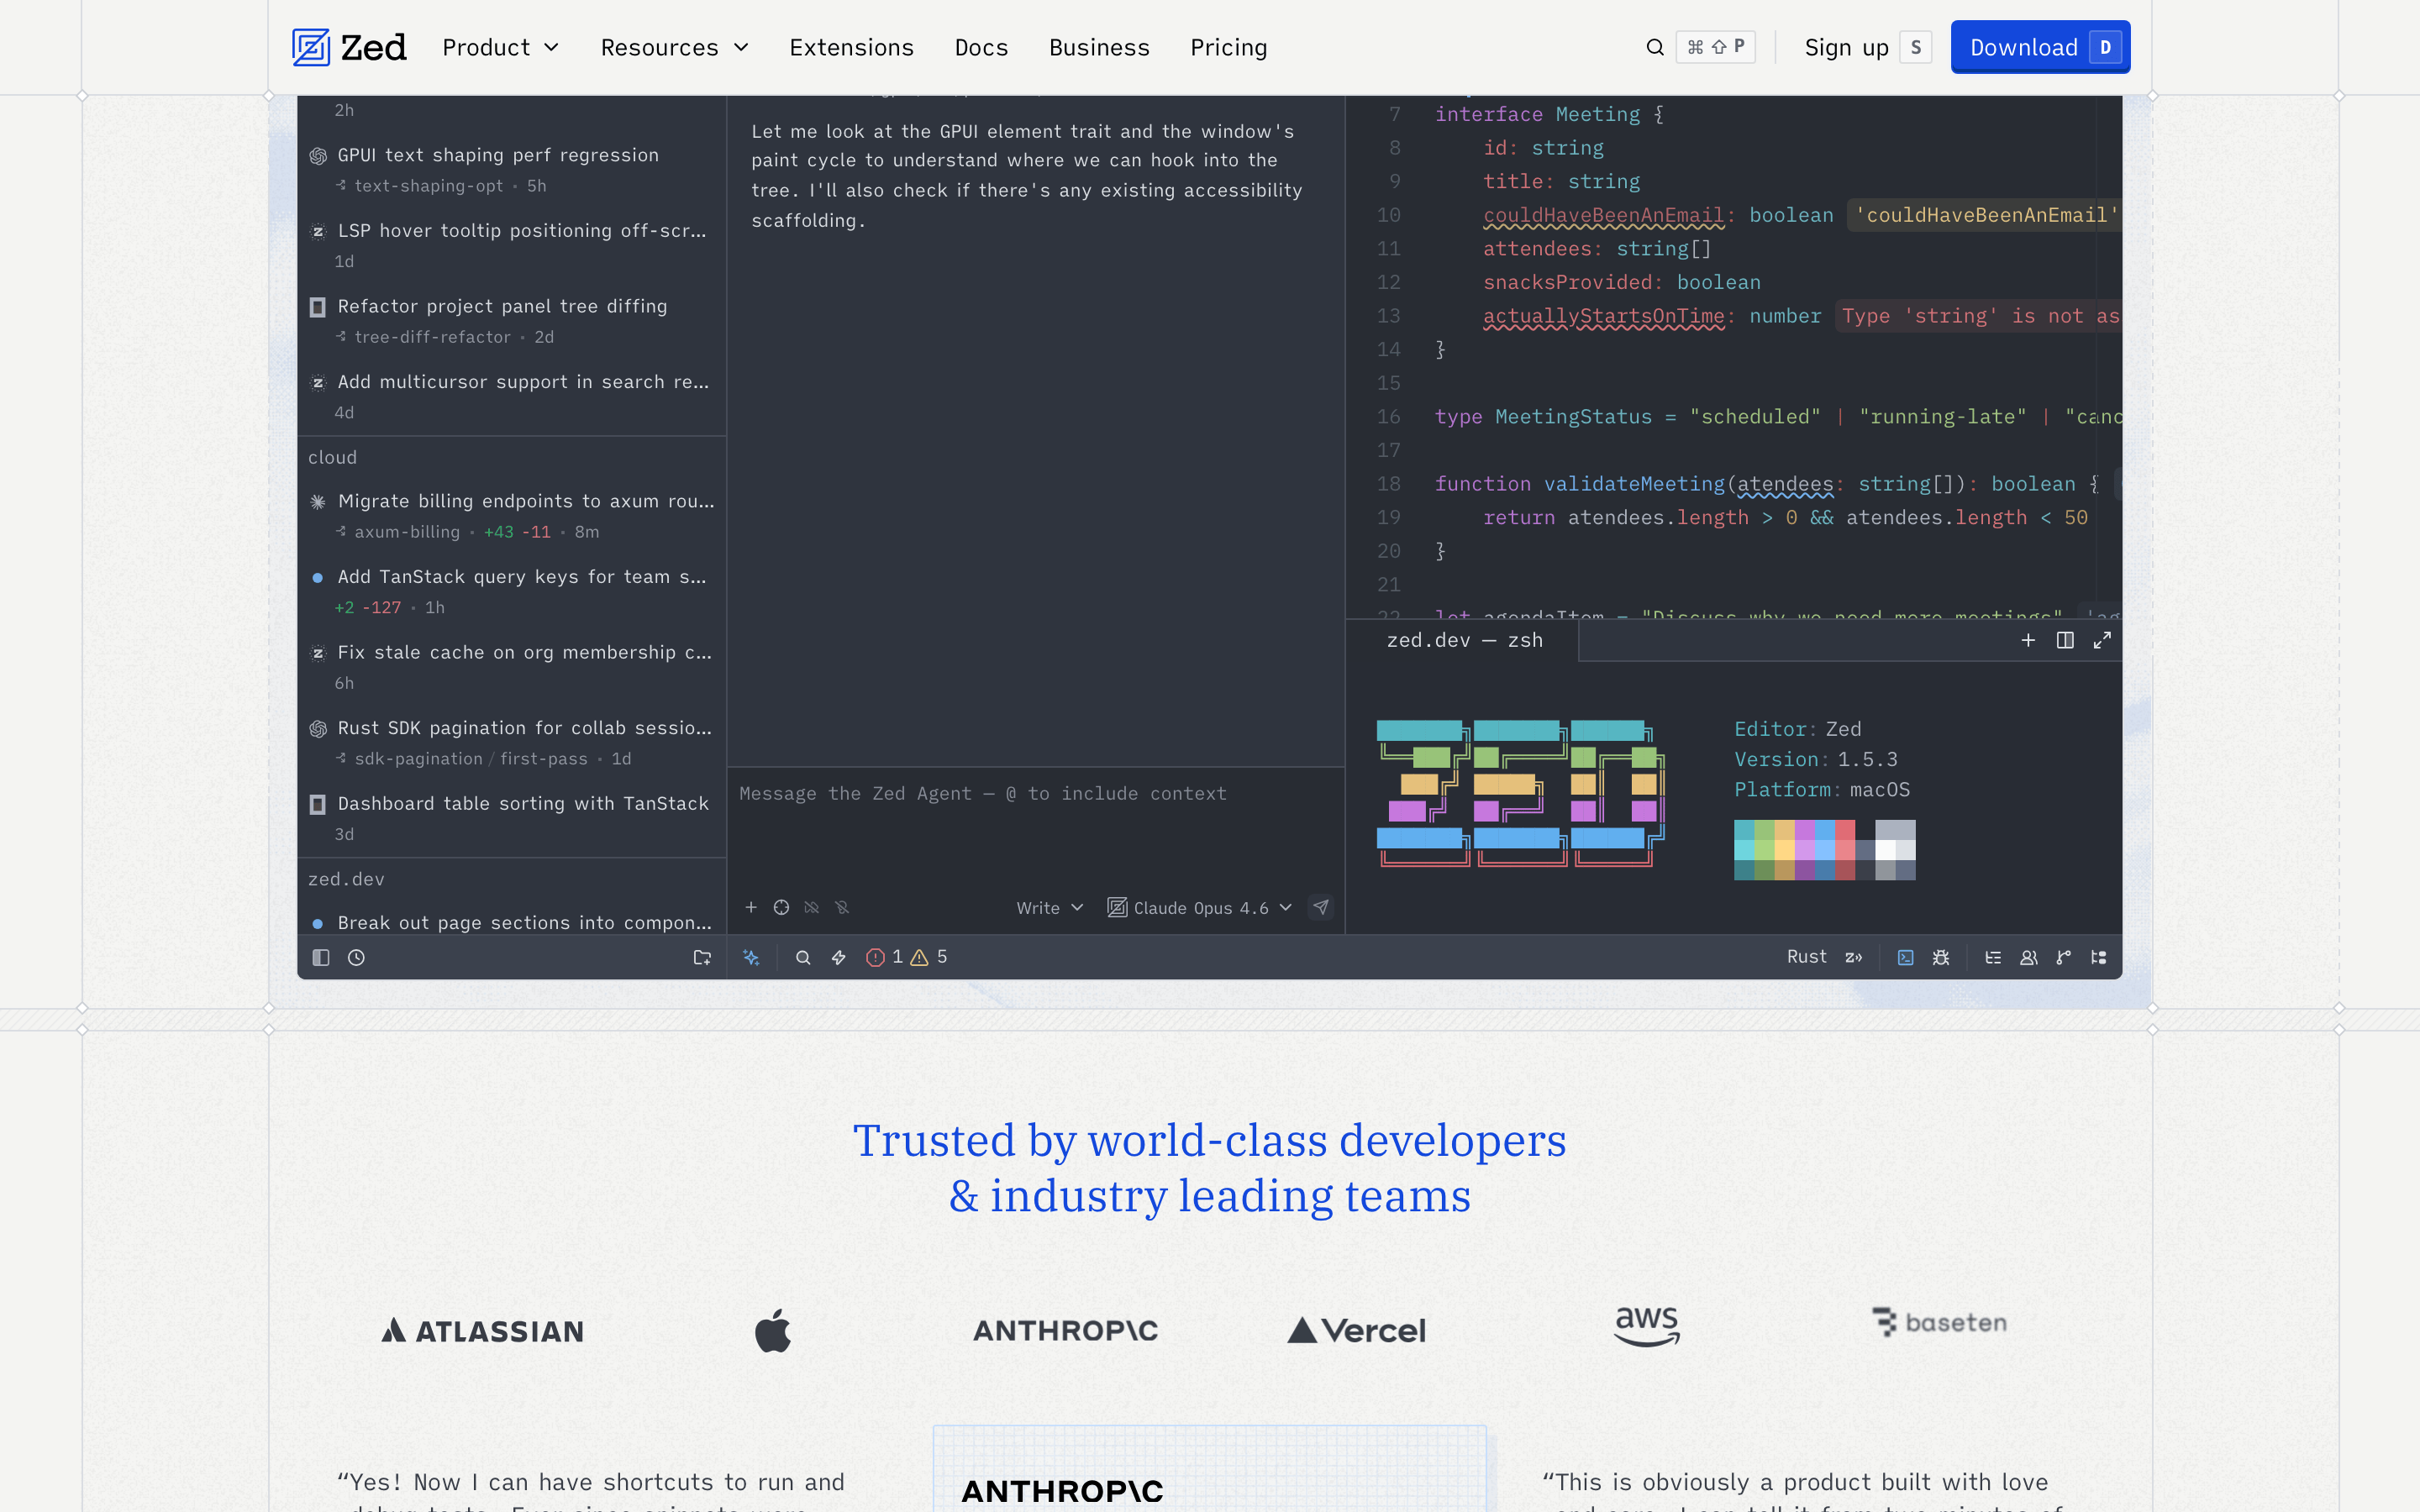
Task: Open 'Refactor project panel tree diffing' thread
Action: pyautogui.click(x=511, y=320)
